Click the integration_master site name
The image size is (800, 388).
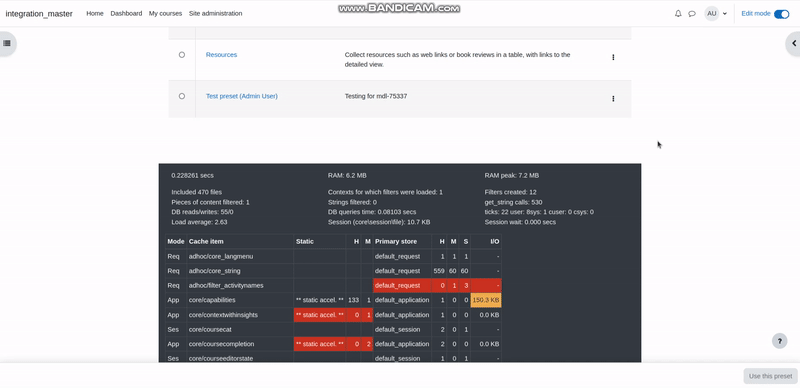pos(39,14)
